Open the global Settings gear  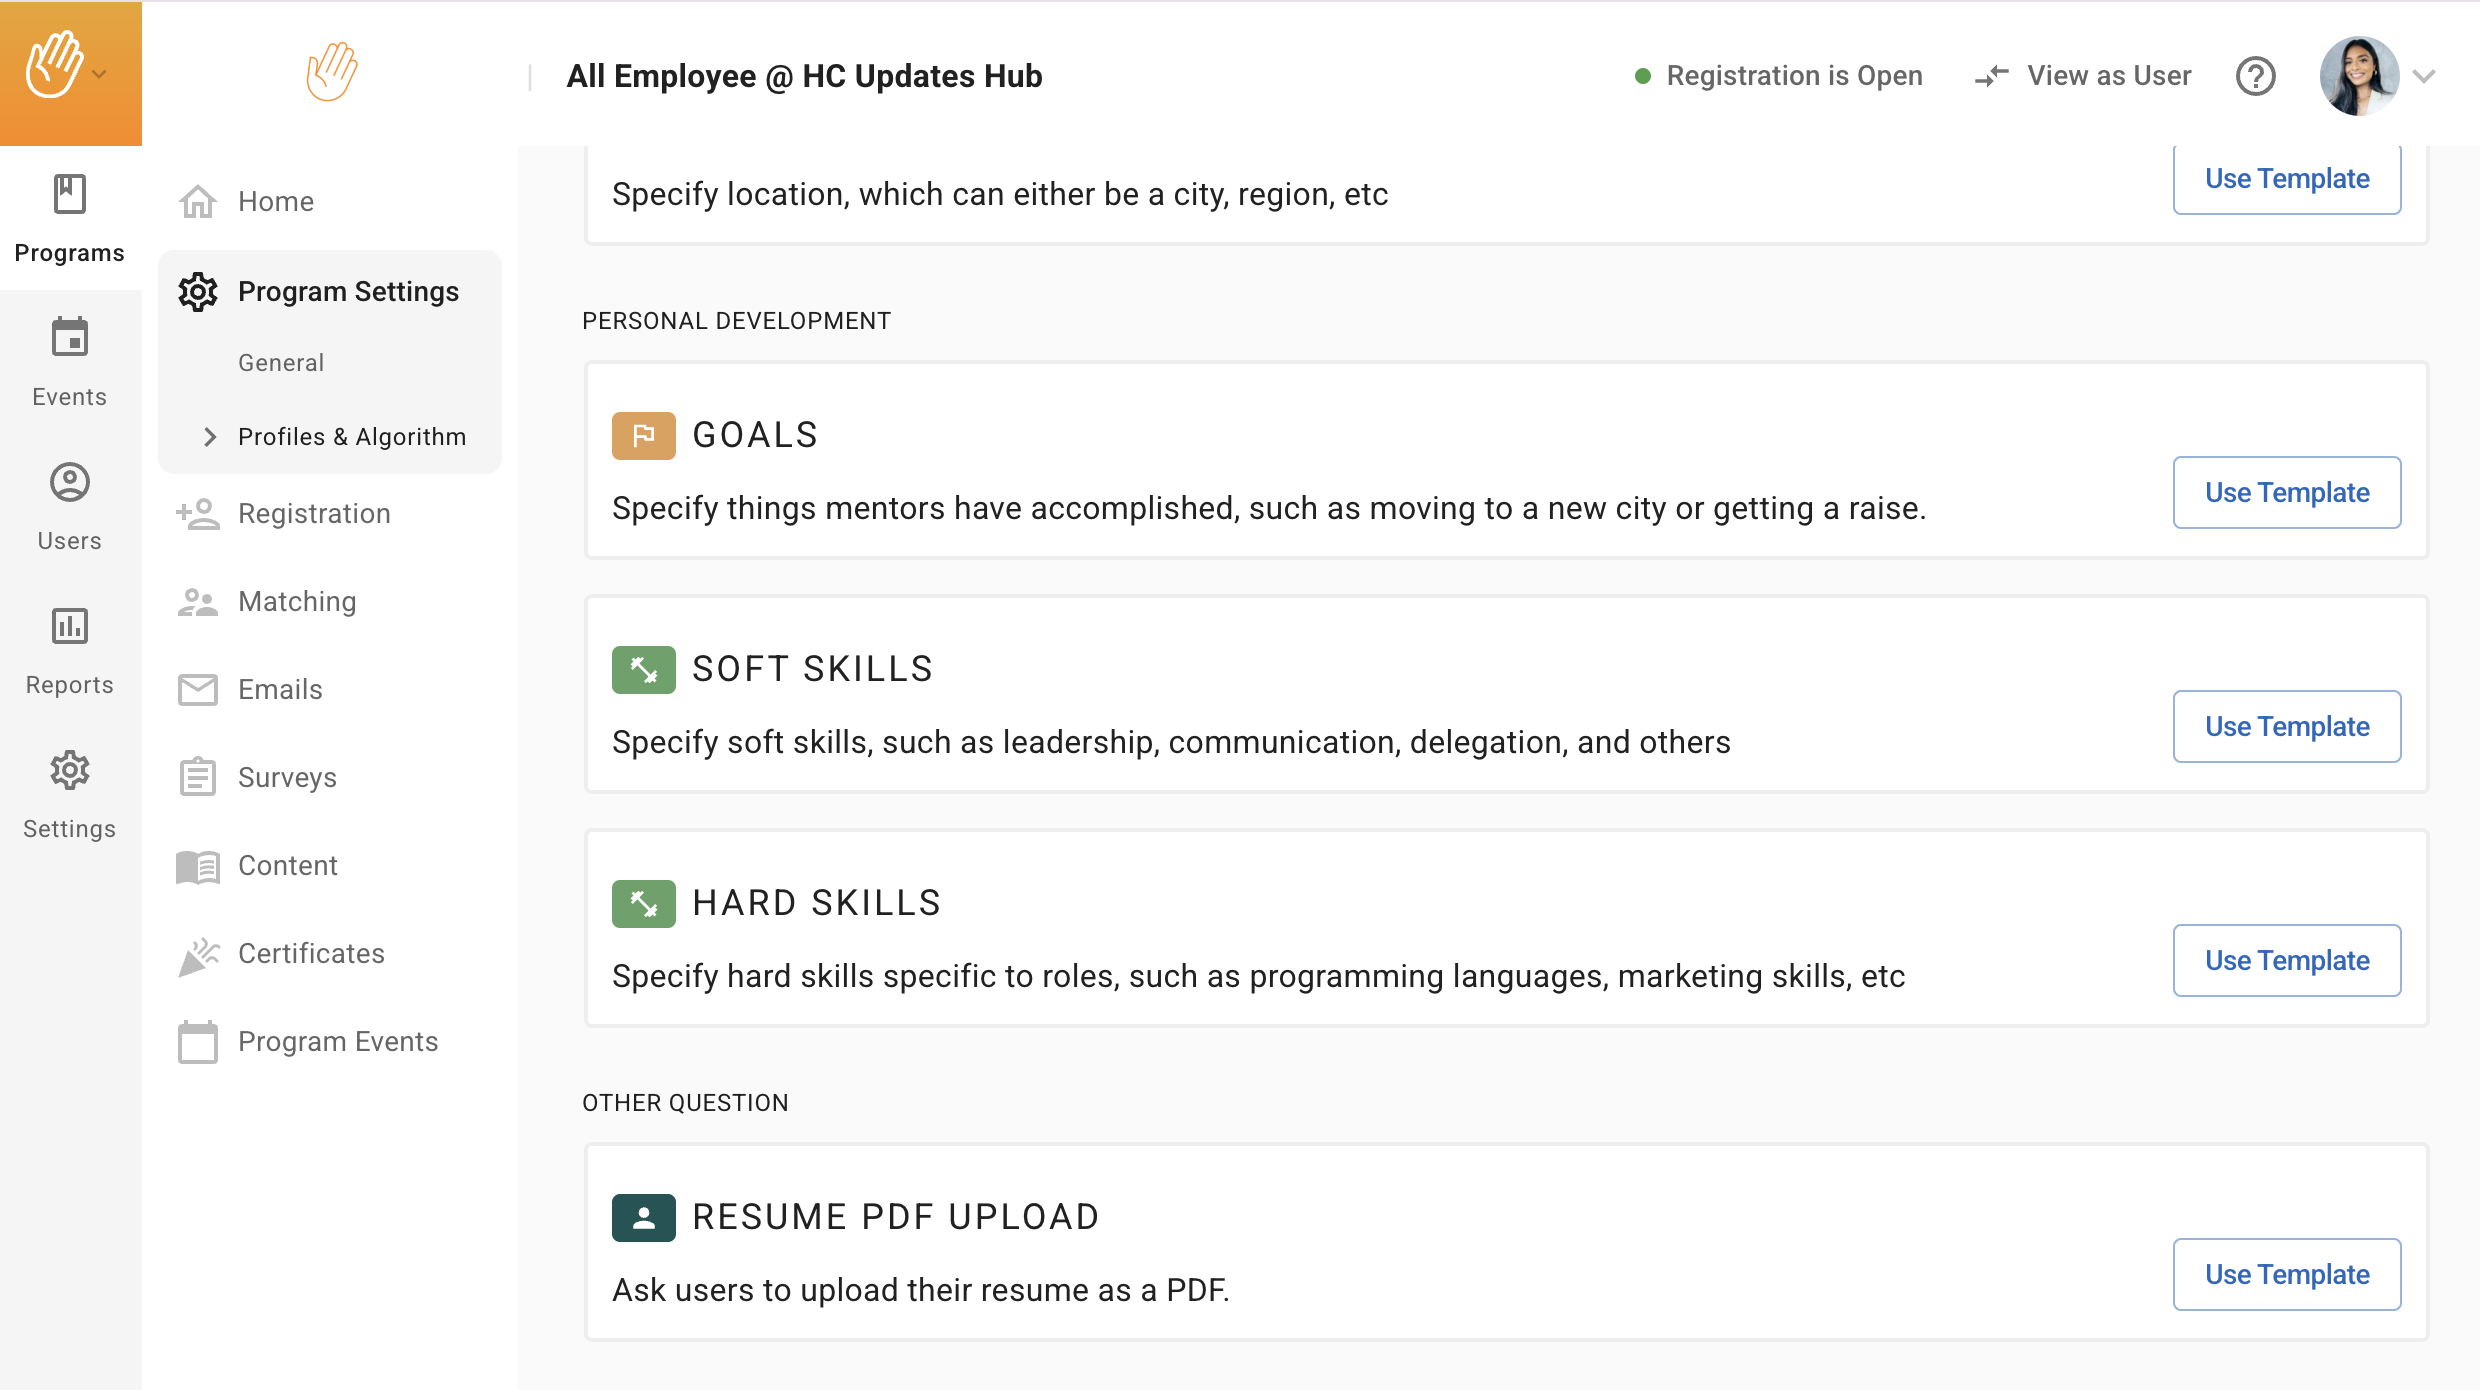coord(70,795)
